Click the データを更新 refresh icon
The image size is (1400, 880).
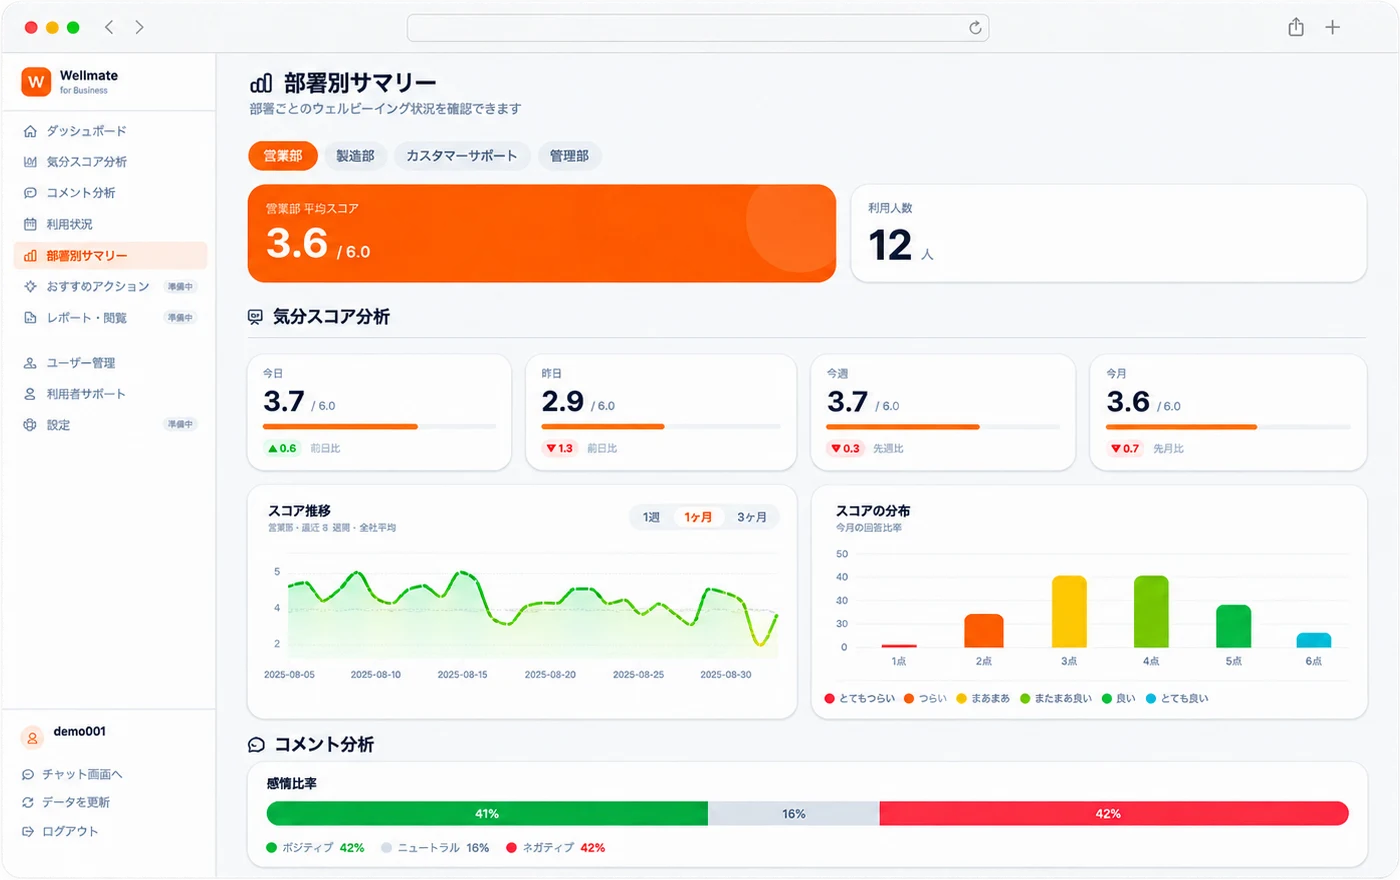click(28, 803)
